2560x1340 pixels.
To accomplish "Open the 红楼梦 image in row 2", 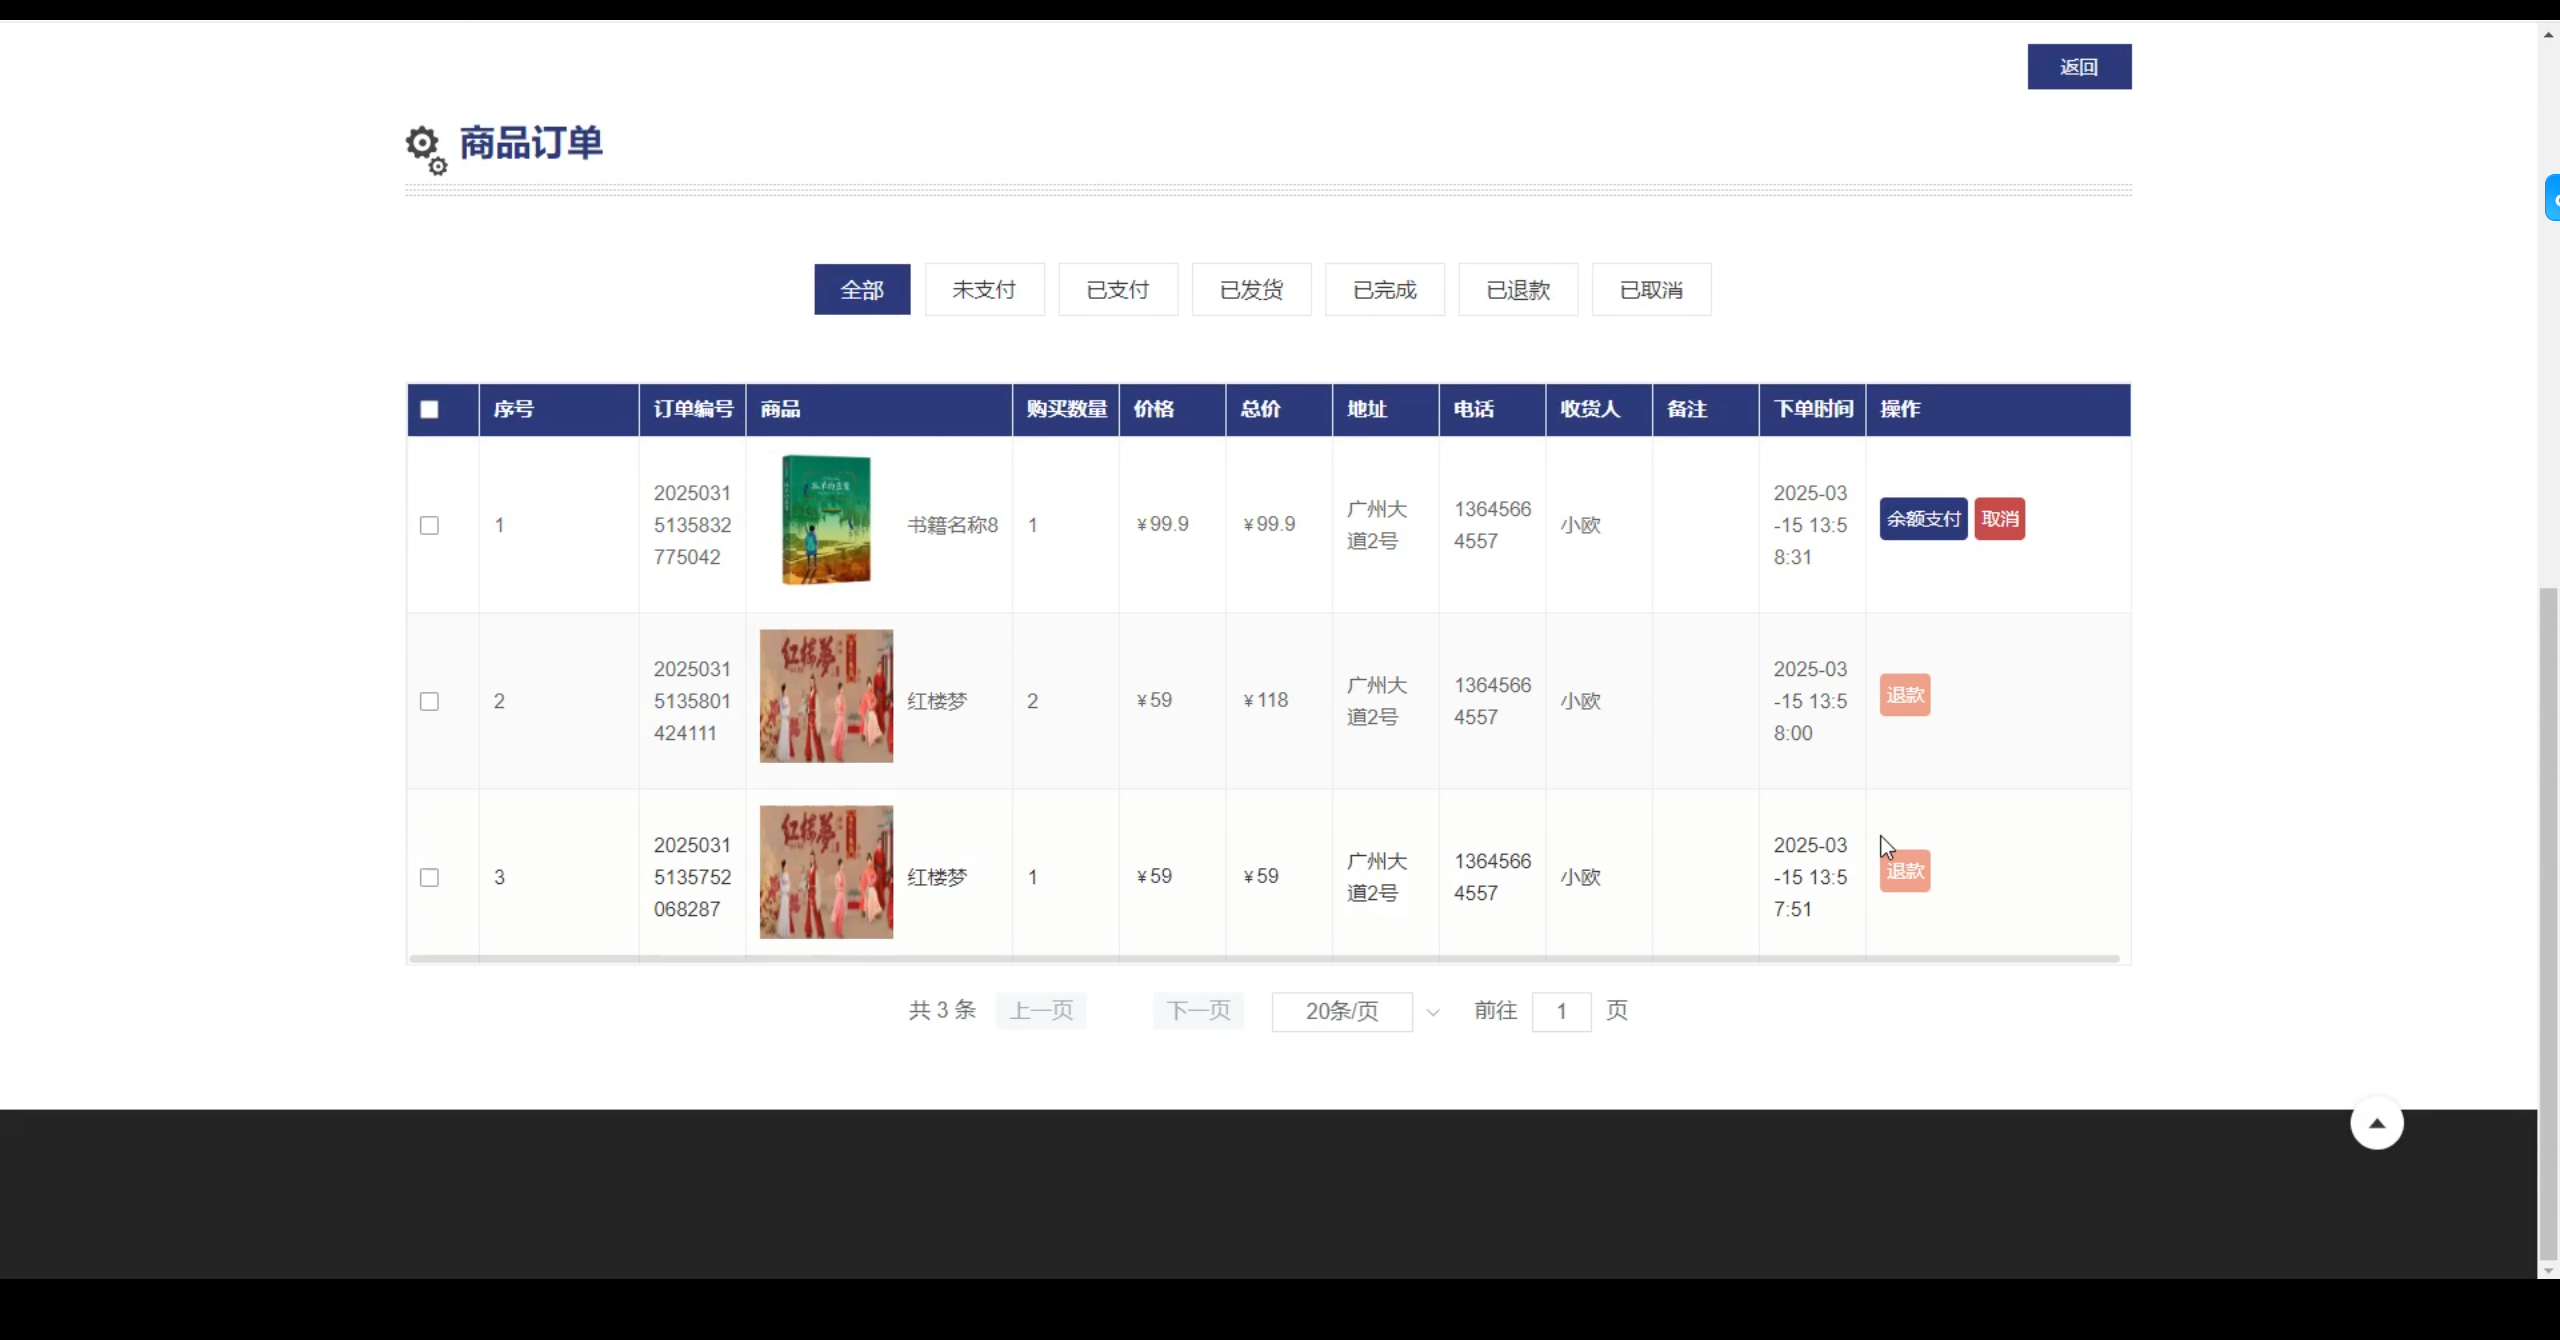I will [x=826, y=696].
